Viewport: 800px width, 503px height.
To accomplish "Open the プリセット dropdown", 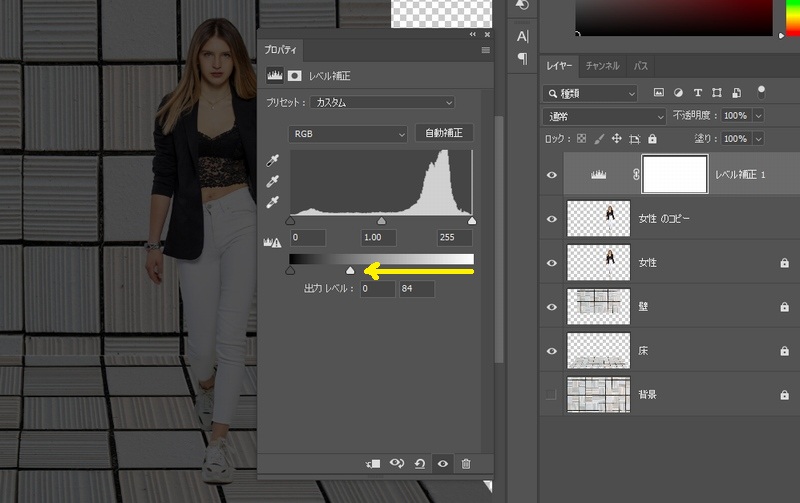I will click(383, 102).
